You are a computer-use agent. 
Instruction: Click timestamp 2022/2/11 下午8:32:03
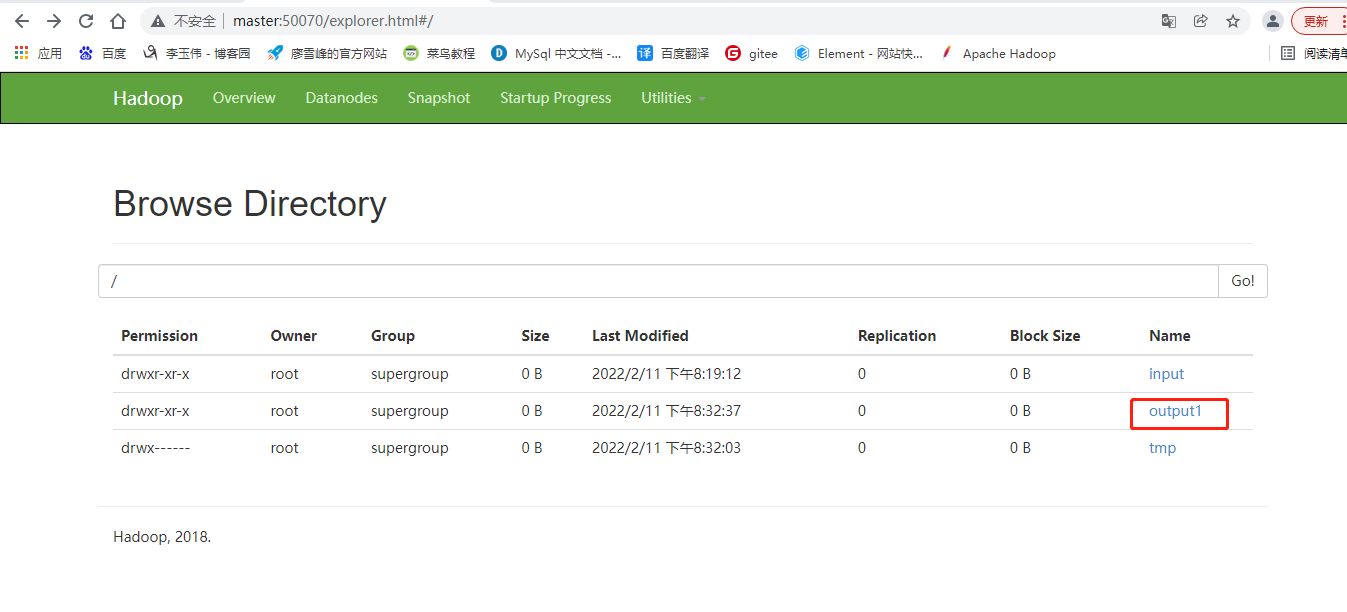pyautogui.click(x=666, y=448)
